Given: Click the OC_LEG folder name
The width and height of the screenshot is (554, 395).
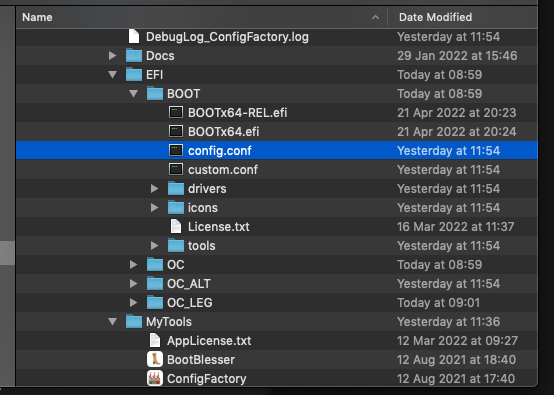Looking at the screenshot, I should point(190,303).
